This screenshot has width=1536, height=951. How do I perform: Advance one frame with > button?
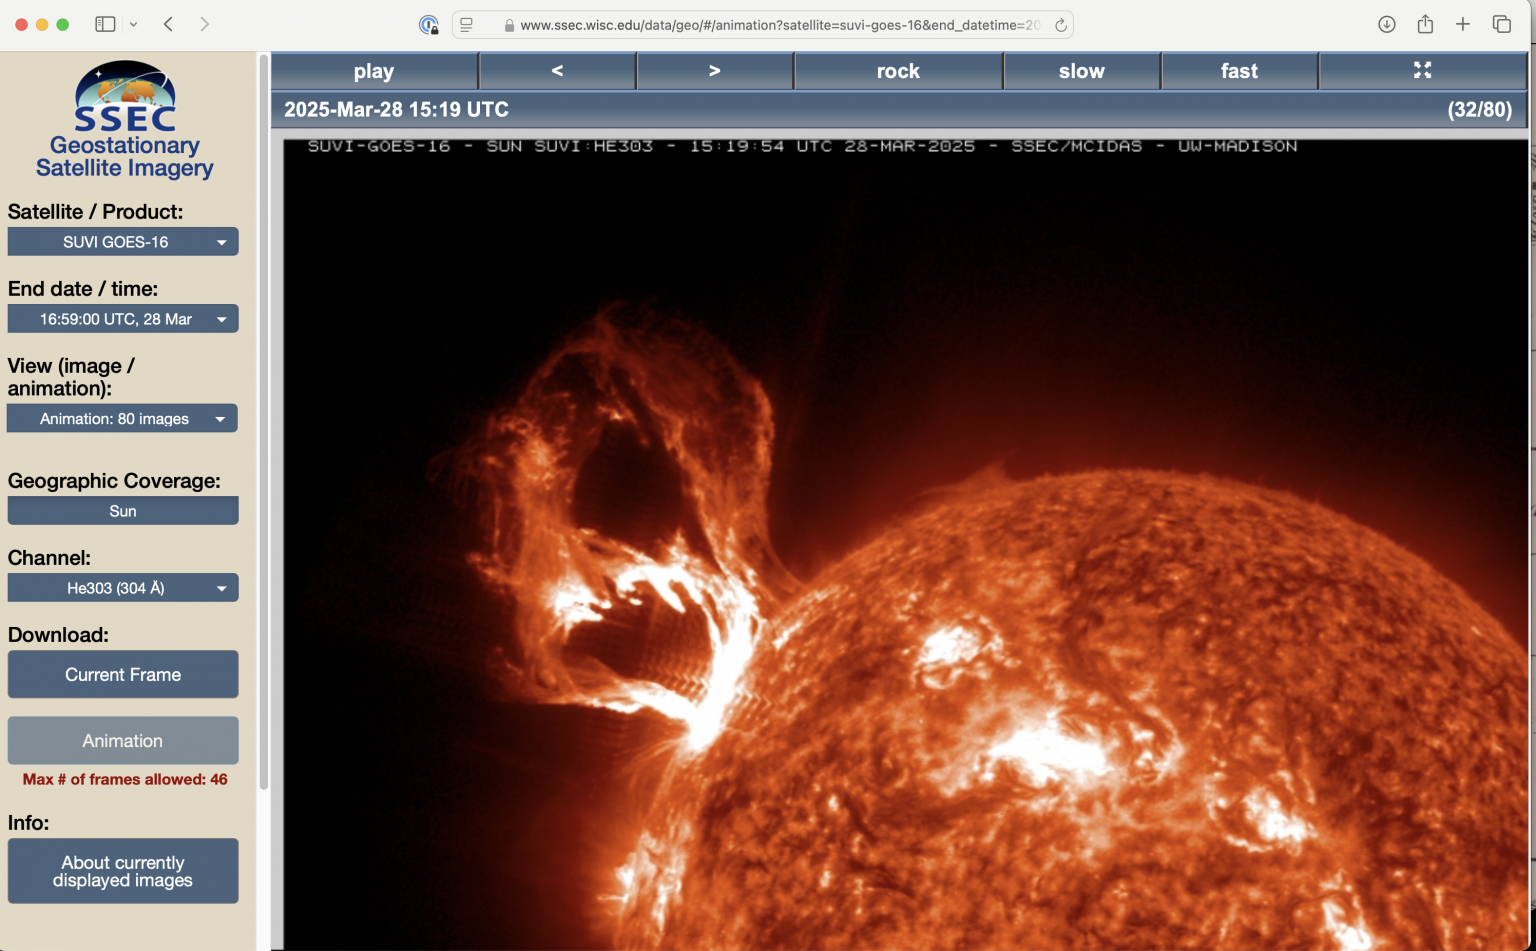[x=714, y=71]
